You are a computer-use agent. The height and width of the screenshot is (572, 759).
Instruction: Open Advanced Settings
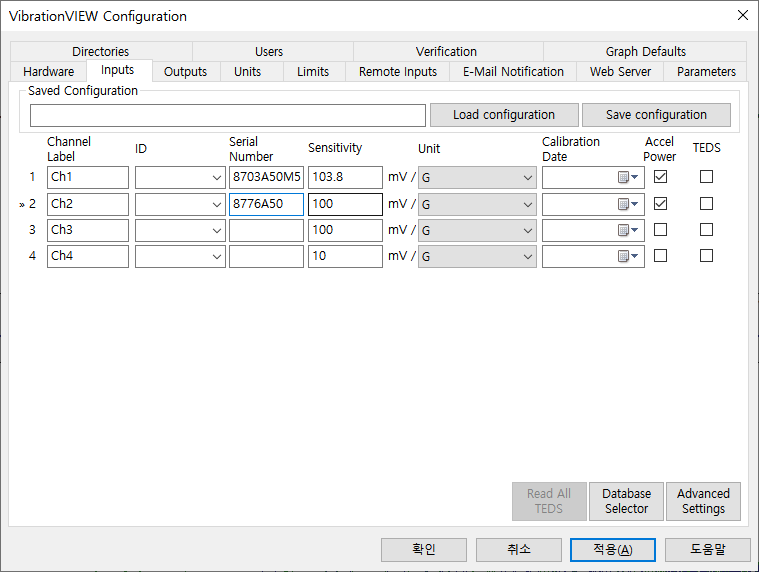click(x=703, y=501)
